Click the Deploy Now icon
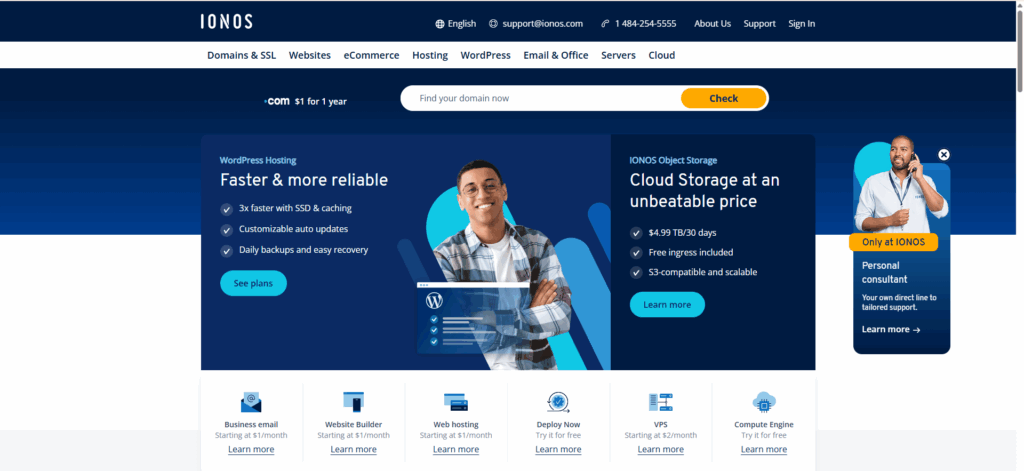Image resolution: width=1024 pixels, height=471 pixels. click(558, 402)
